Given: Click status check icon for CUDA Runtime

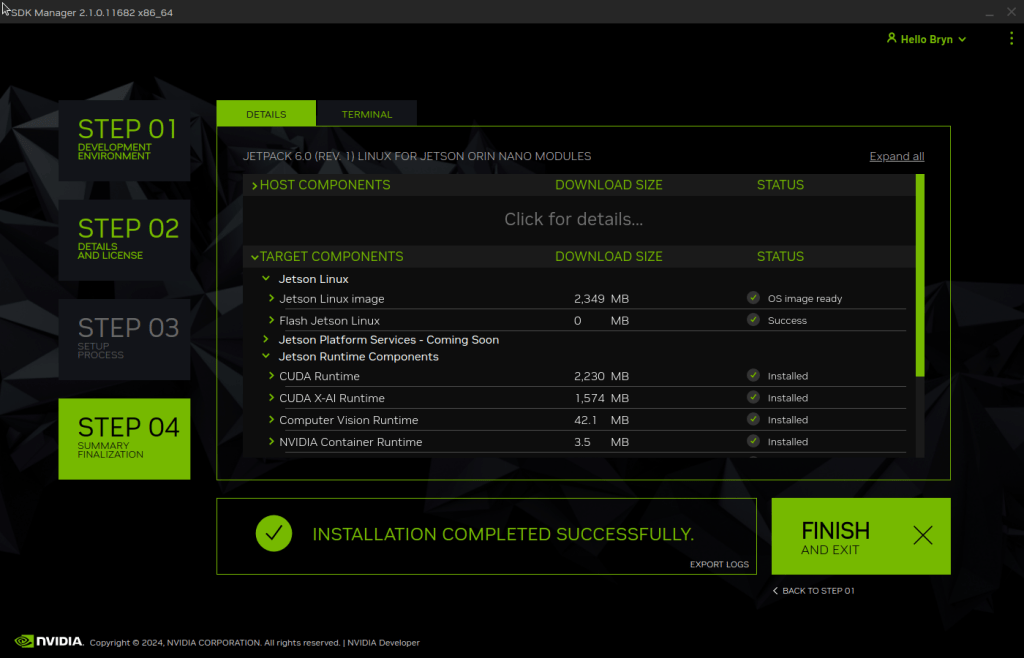Looking at the screenshot, I should point(753,376).
